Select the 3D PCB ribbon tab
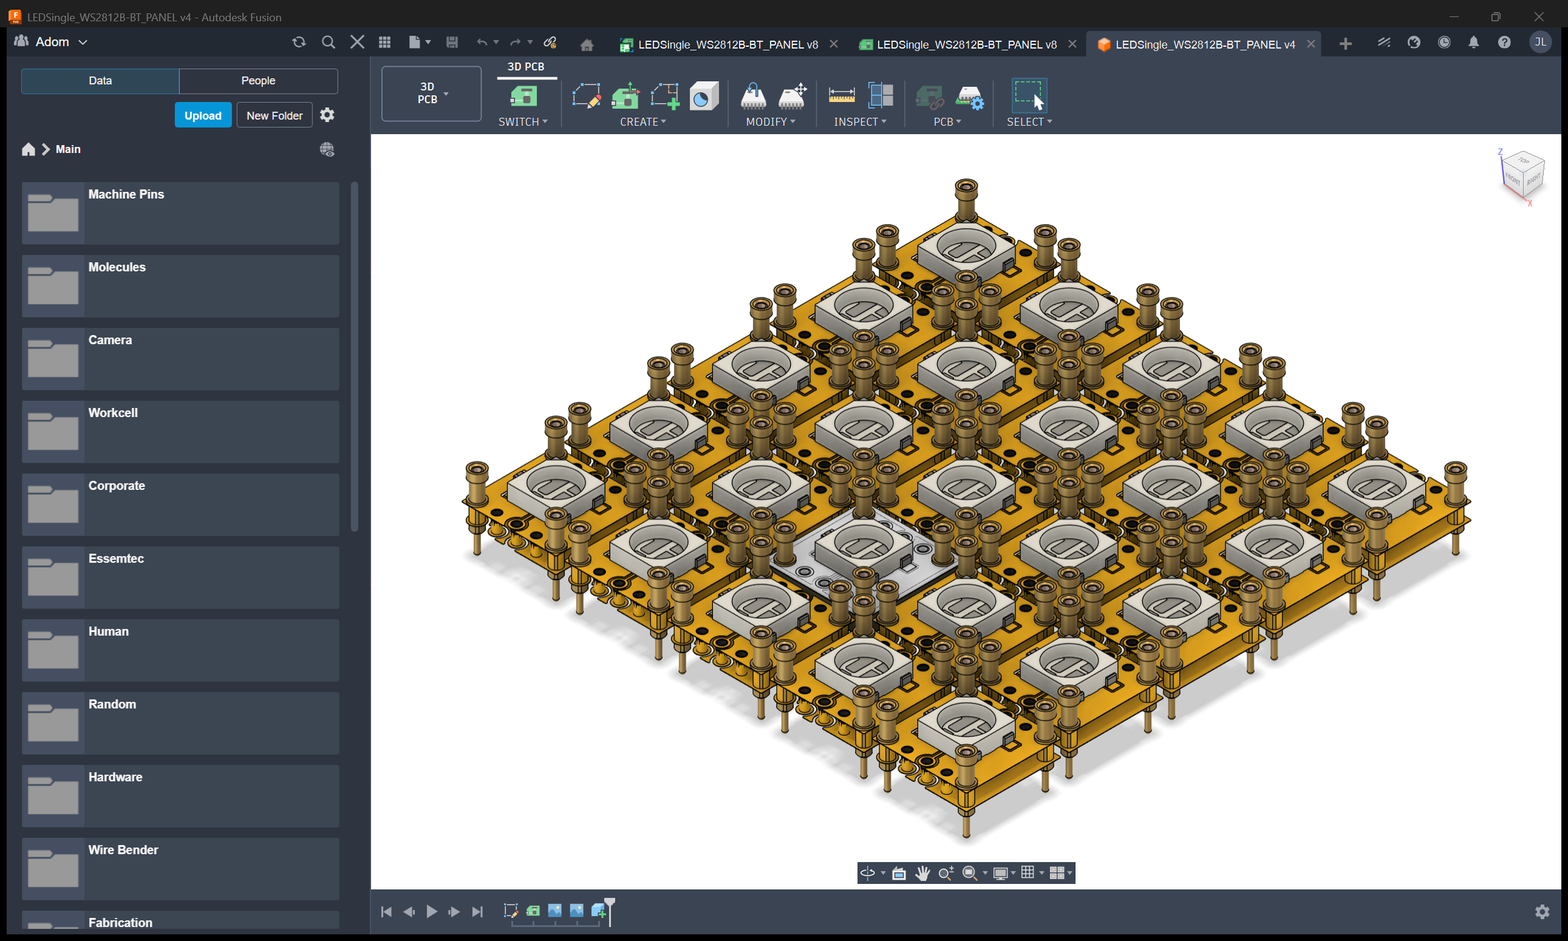Viewport: 1568px width, 941px height. click(x=526, y=67)
